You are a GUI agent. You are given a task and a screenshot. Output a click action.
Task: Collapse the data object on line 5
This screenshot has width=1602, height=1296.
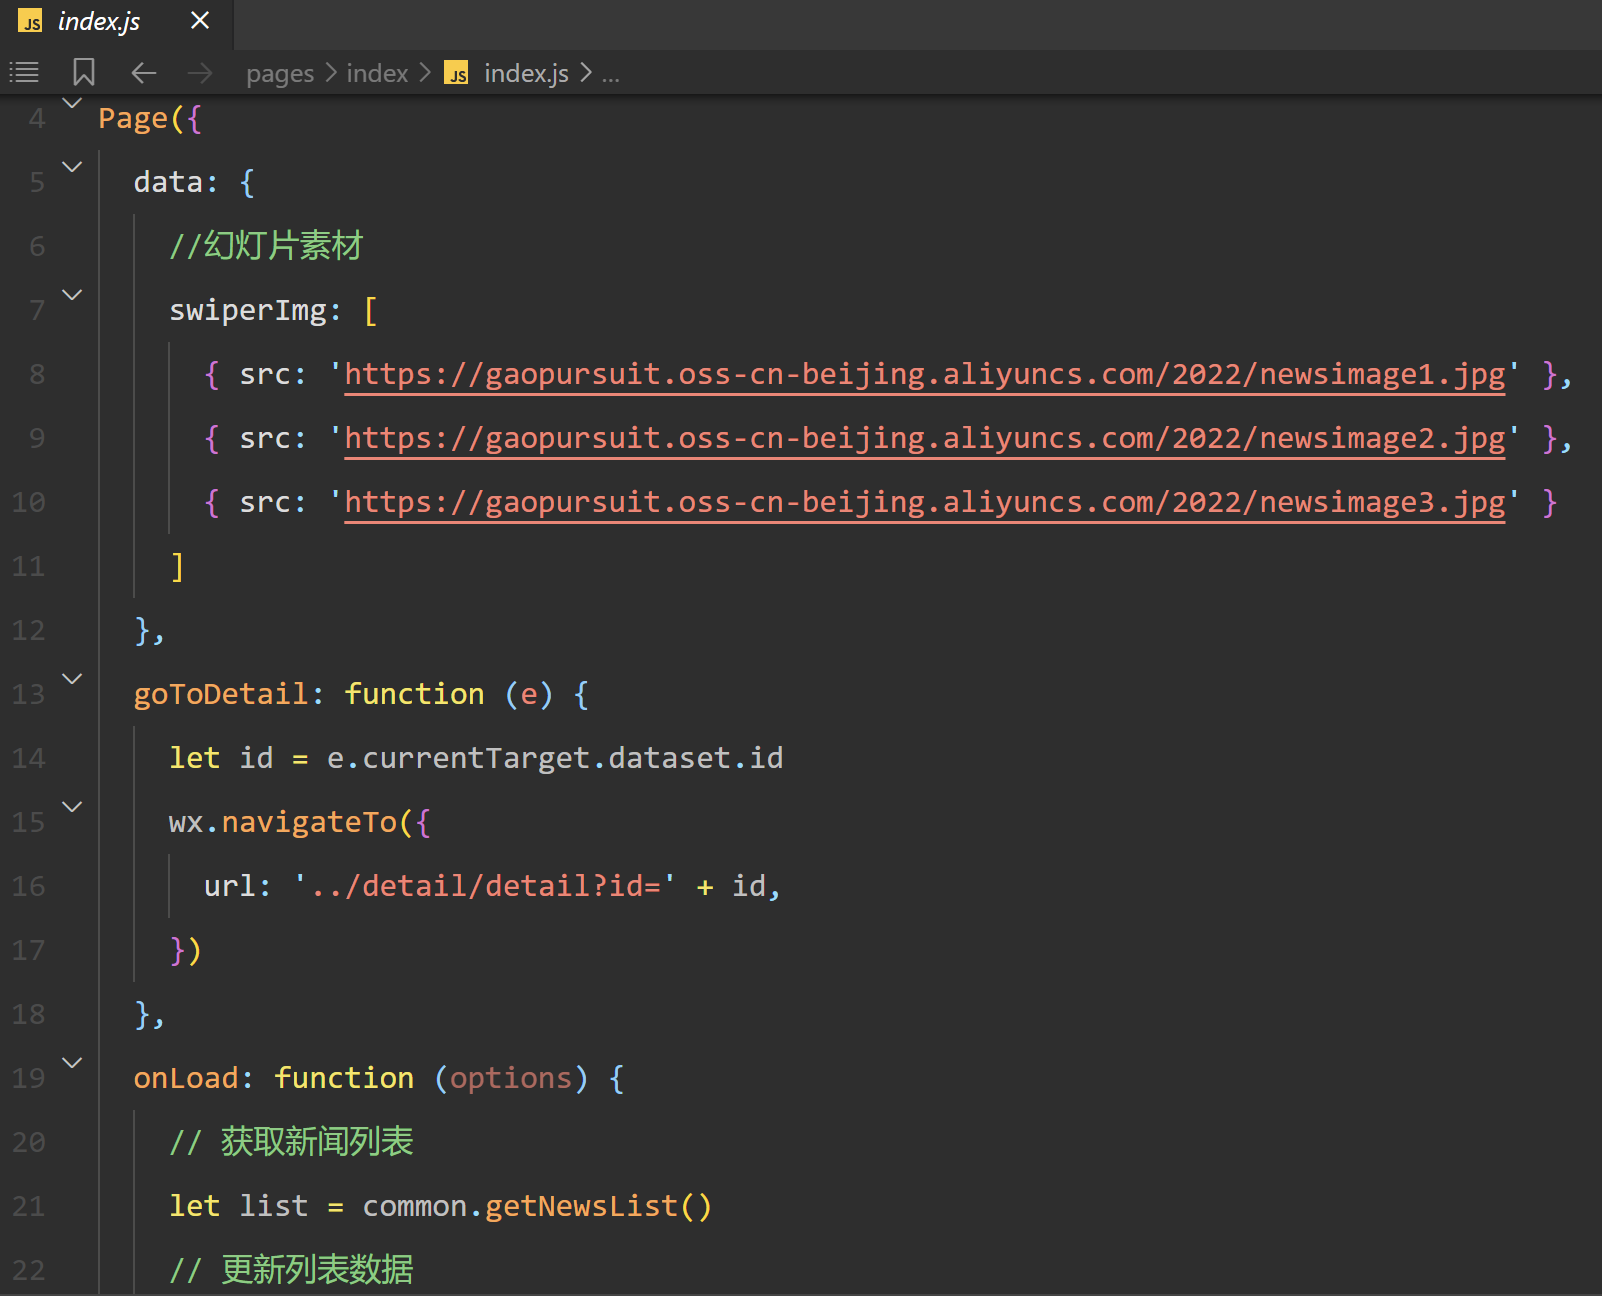point(72,167)
